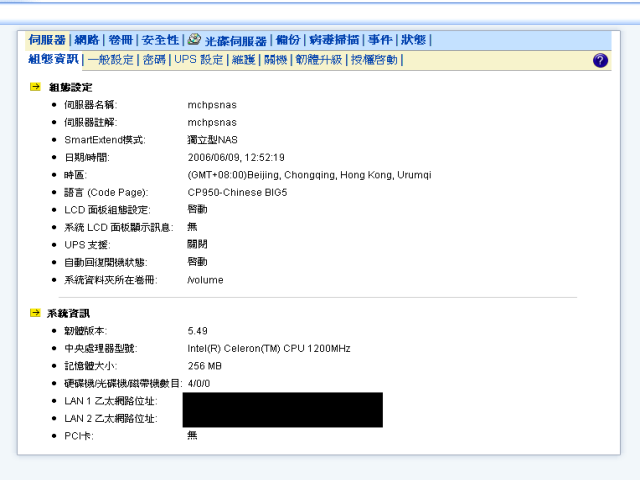640x480 pixels.
Task: Click the LCD 面板組態設定 label
Action: 107,210
